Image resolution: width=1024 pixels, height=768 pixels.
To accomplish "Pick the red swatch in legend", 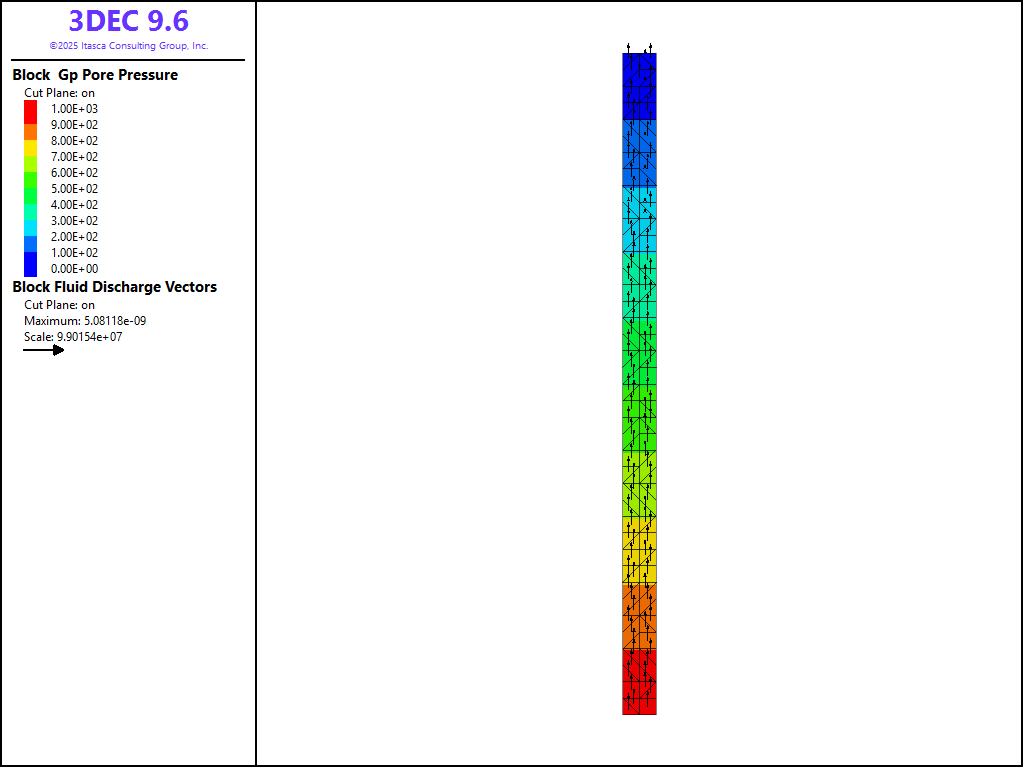I will (x=31, y=109).
